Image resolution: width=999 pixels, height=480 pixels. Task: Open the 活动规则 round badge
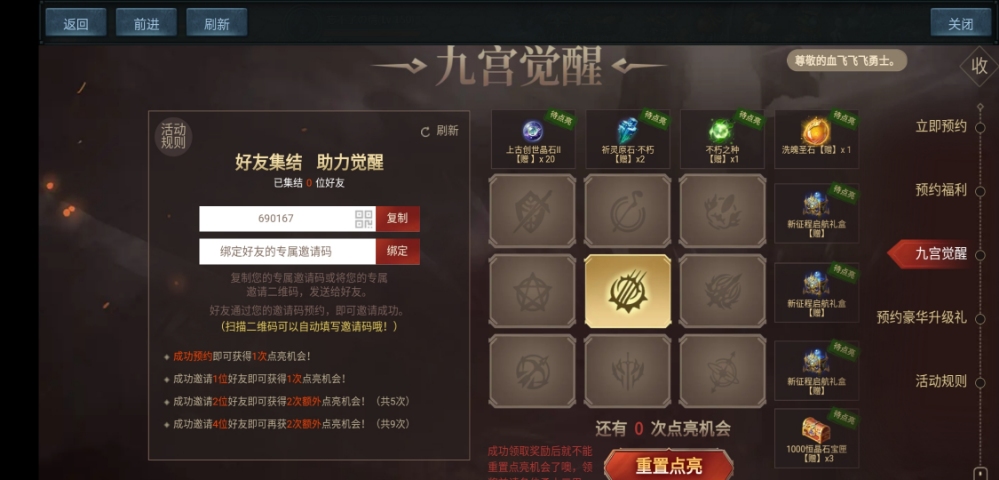click(173, 136)
